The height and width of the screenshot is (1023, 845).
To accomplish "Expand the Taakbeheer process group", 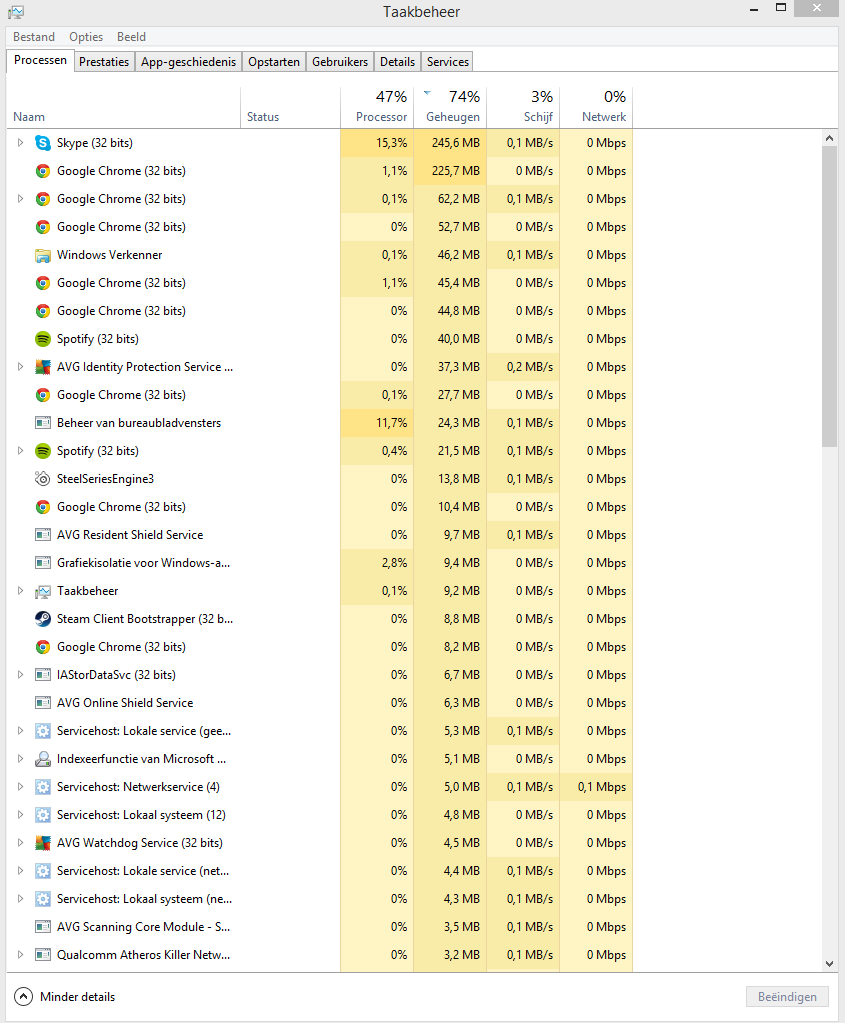I will [x=20, y=591].
